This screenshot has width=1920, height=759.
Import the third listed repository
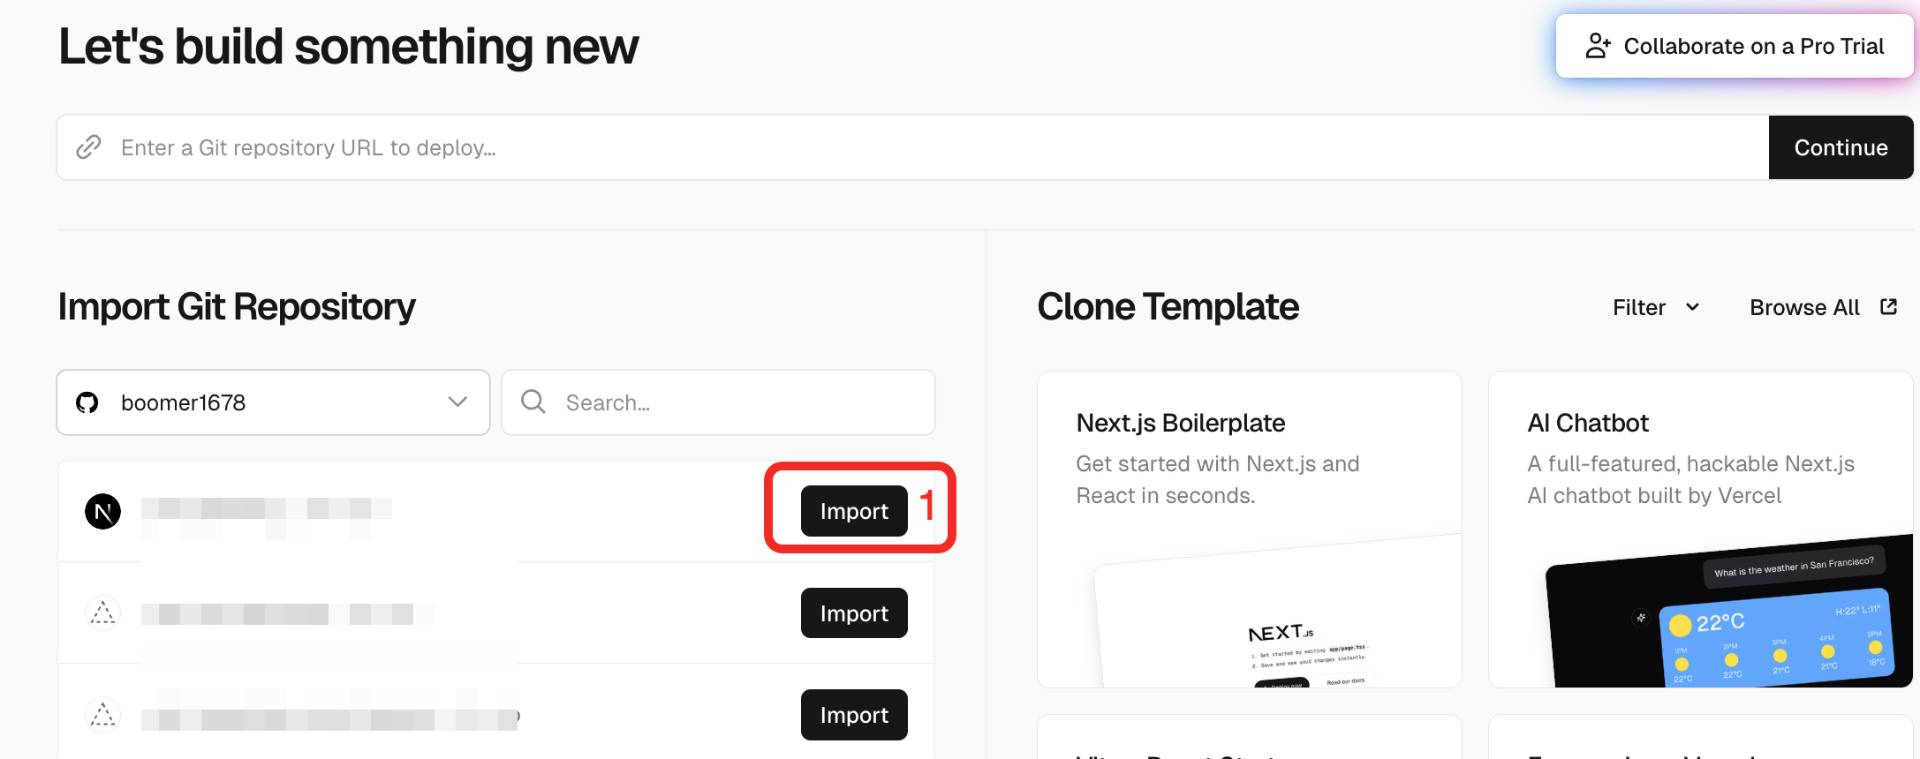pos(854,715)
